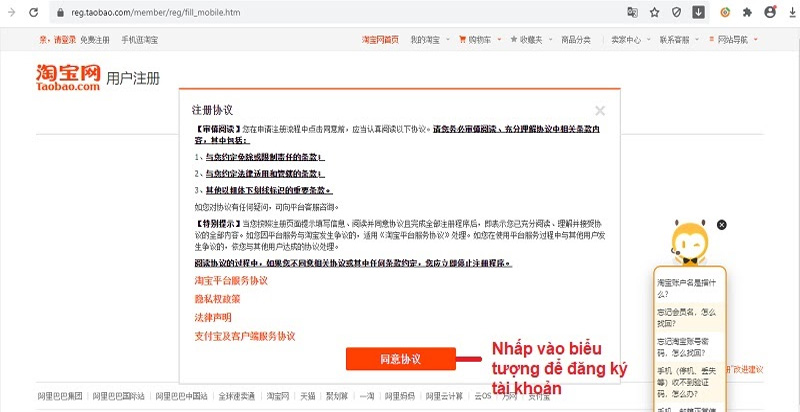
Task: Open footer link 阿里巴巴国际站
Action: (x=118, y=396)
